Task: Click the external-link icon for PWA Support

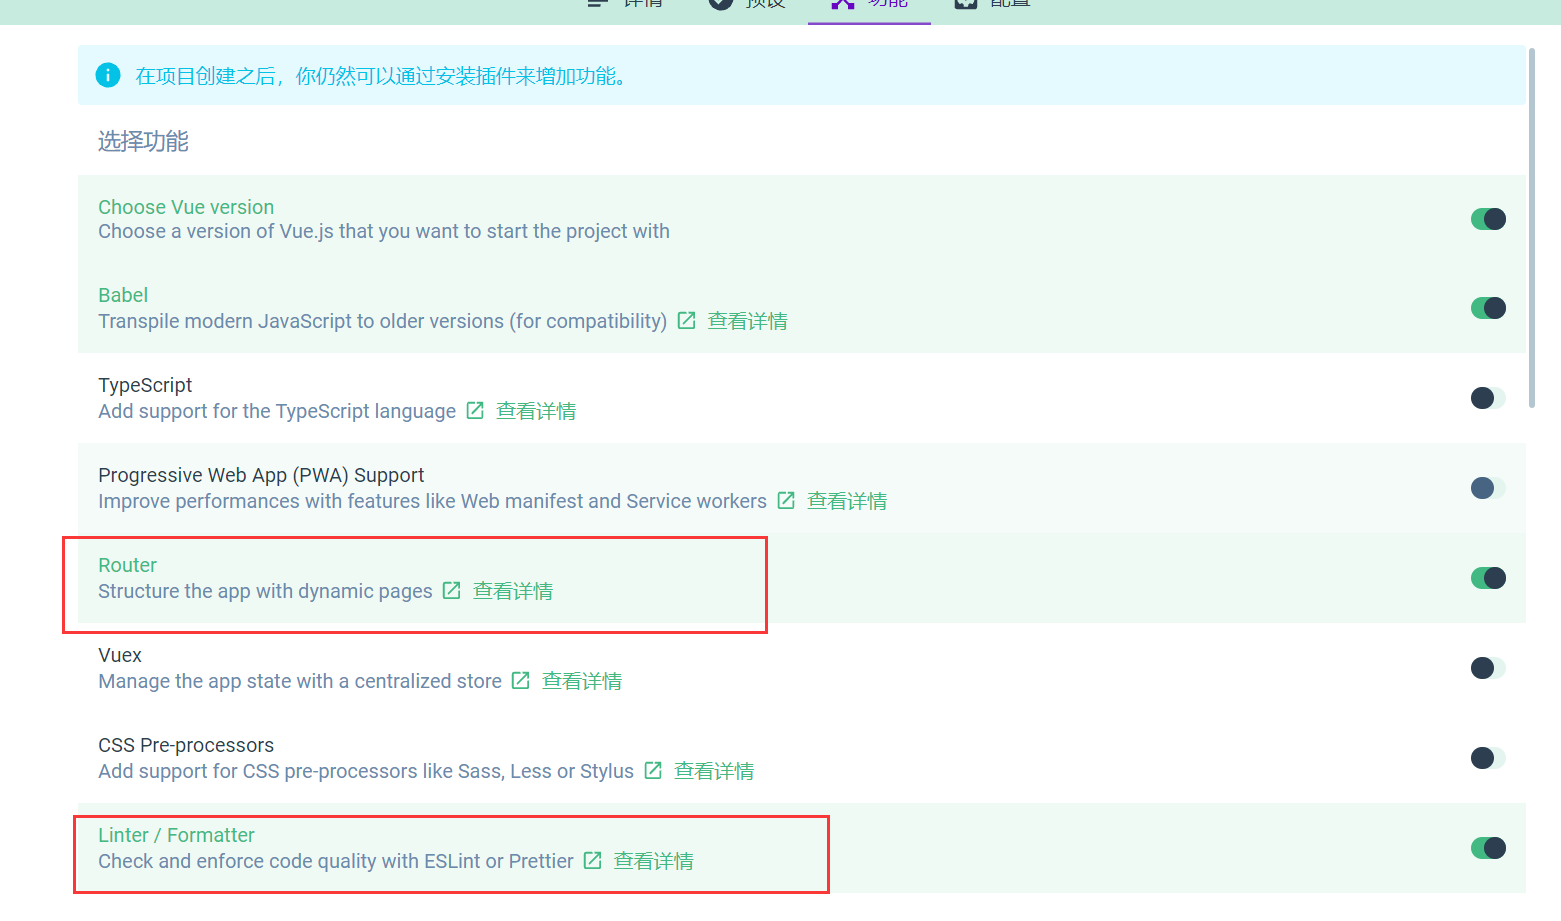Action: point(786,500)
